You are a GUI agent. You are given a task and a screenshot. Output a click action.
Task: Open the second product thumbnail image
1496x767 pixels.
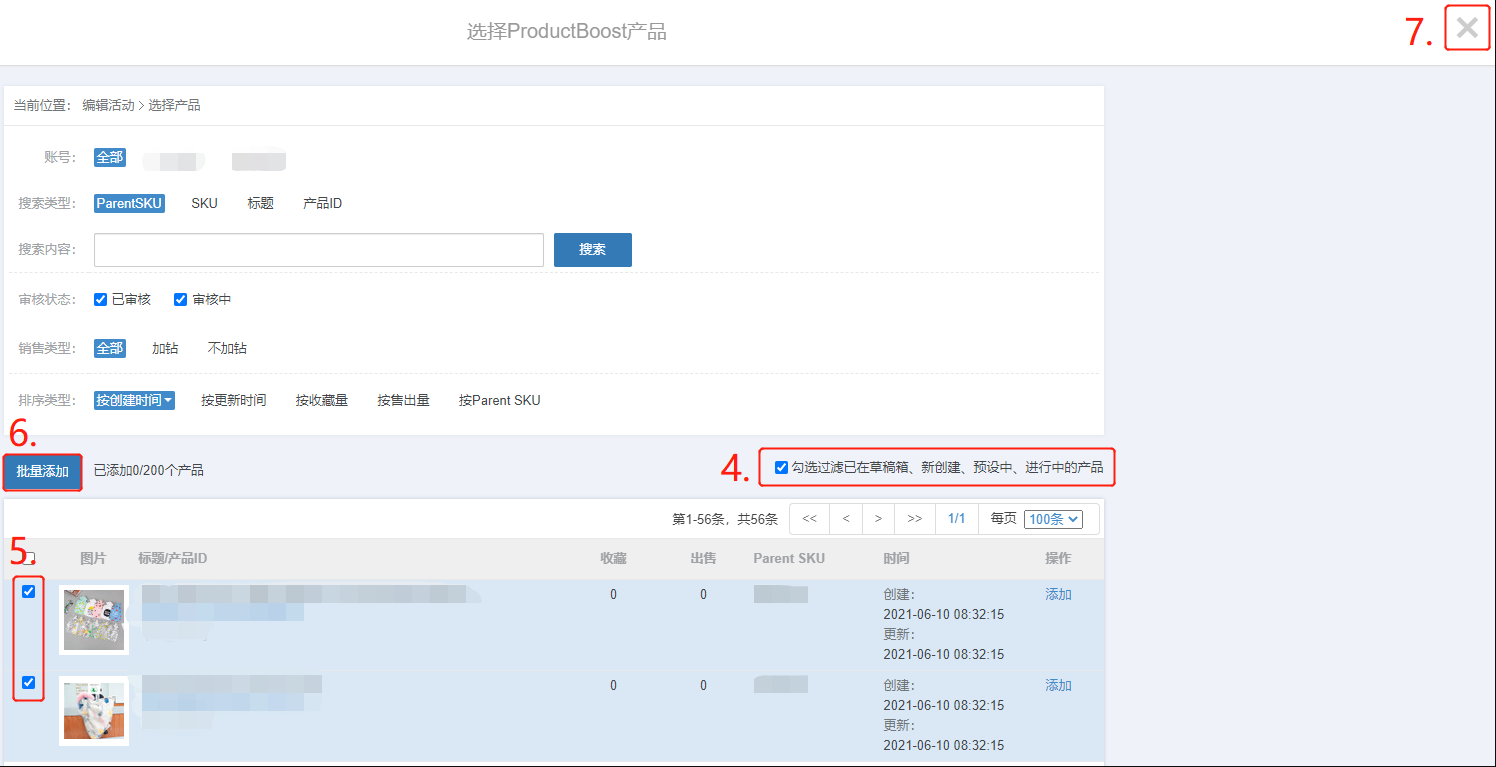click(x=94, y=711)
